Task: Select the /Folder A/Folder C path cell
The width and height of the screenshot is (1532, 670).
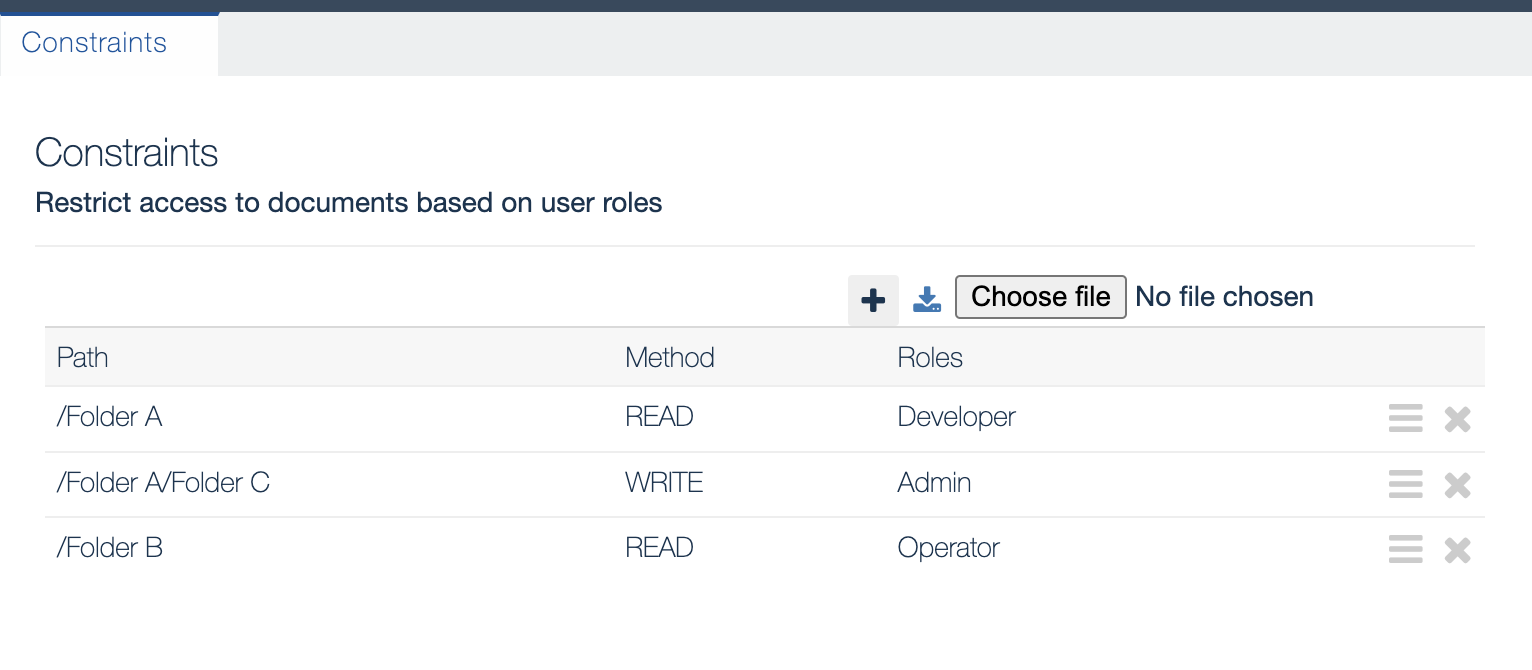Action: [164, 483]
